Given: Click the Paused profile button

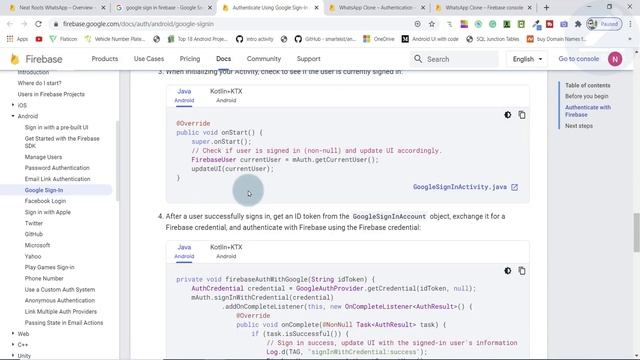Looking at the screenshot, I should tap(604, 24).
